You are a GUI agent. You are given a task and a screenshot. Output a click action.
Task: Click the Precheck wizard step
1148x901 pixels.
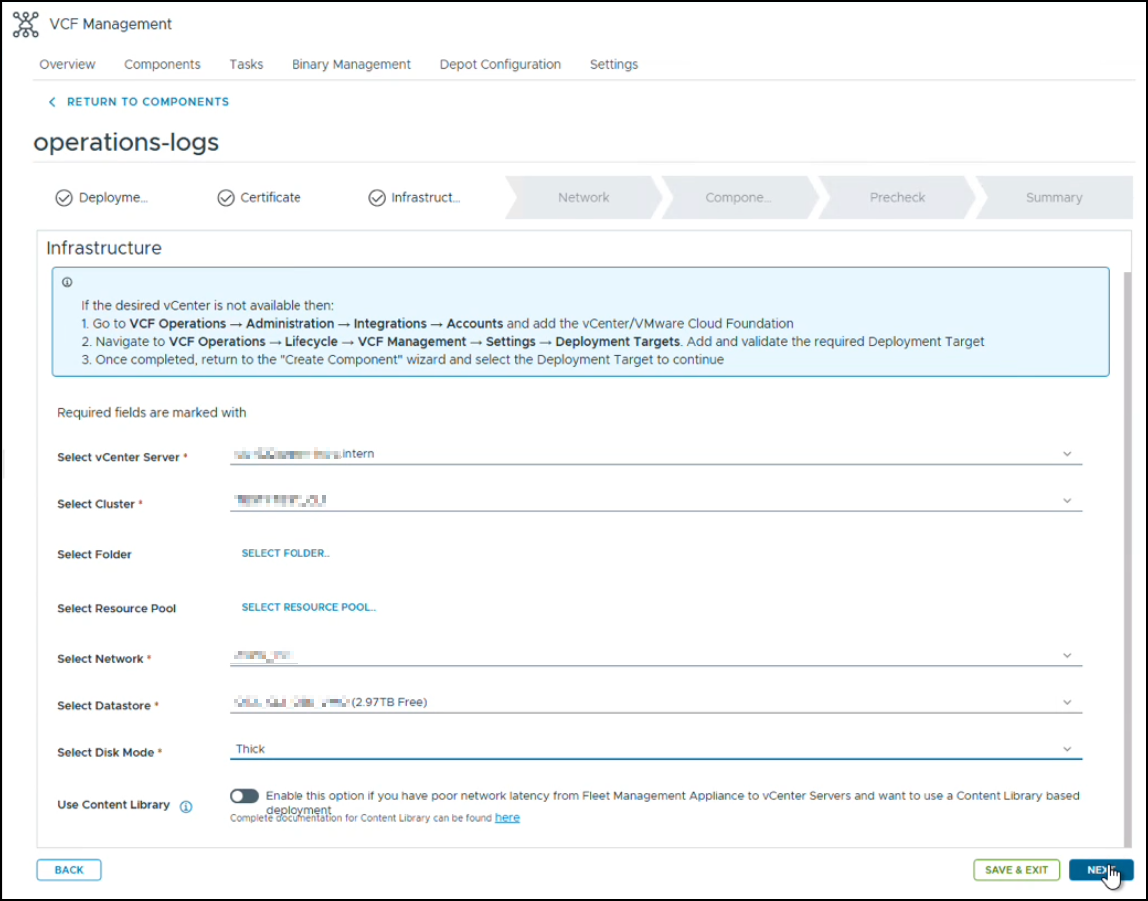click(x=897, y=198)
